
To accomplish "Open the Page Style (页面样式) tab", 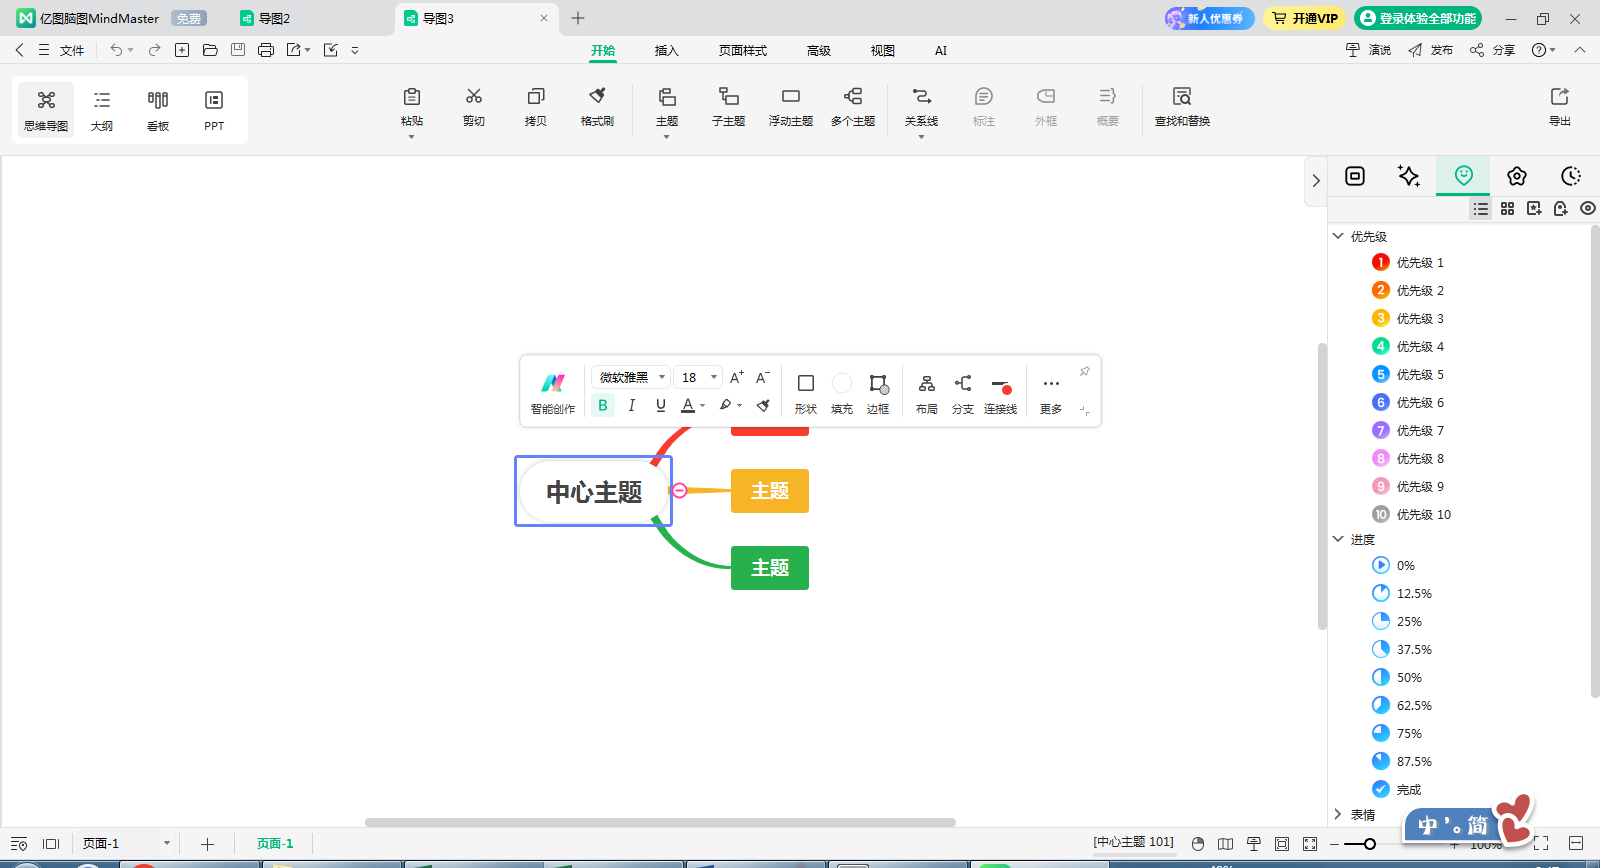I will [x=743, y=50].
